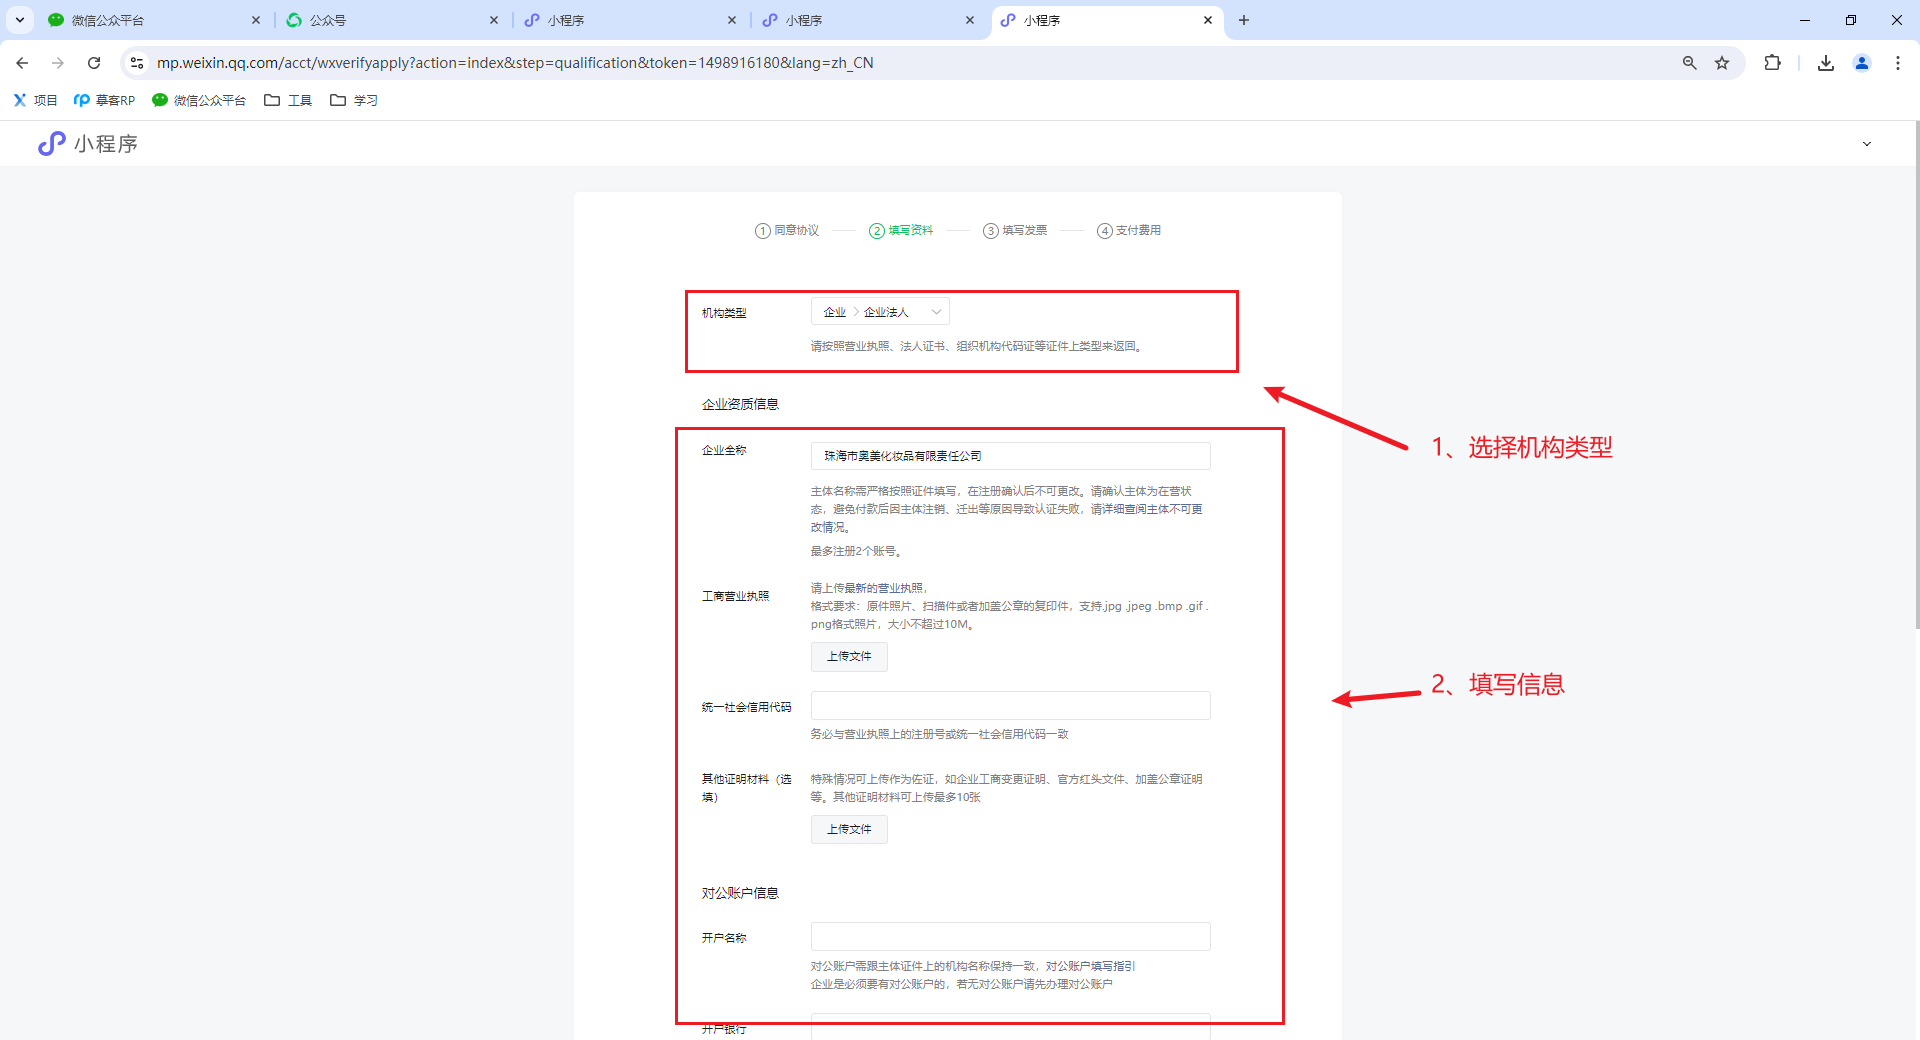The height and width of the screenshot is (1040, 1920).
Task: Close the 公众号 tab
Action: click(x=494, y=20)
